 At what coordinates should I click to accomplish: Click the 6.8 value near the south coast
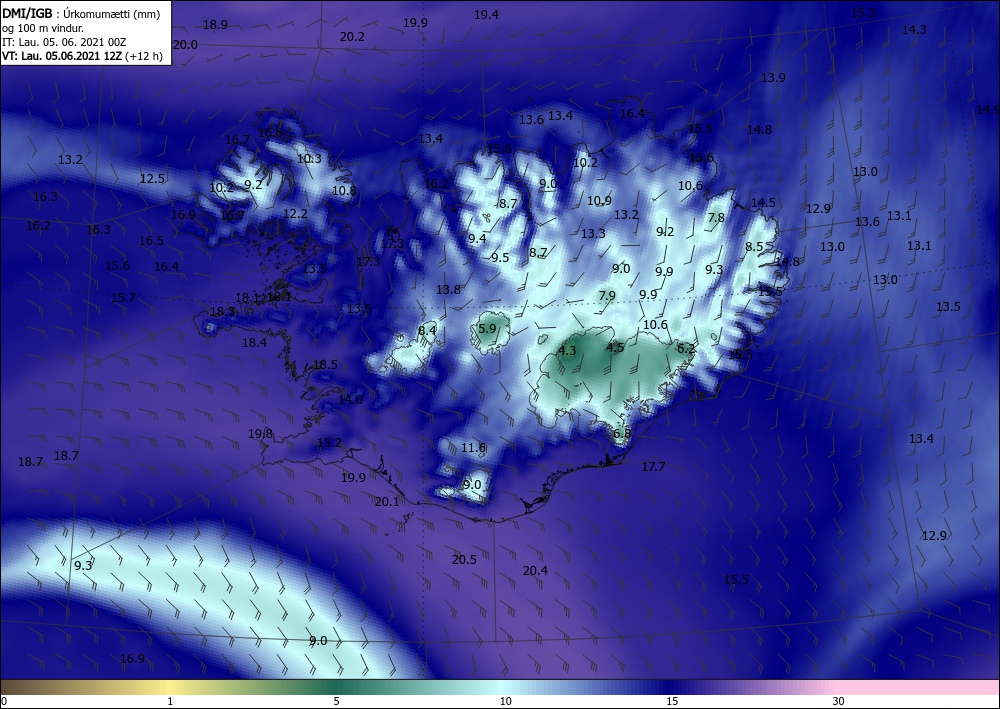click(622, 434)
